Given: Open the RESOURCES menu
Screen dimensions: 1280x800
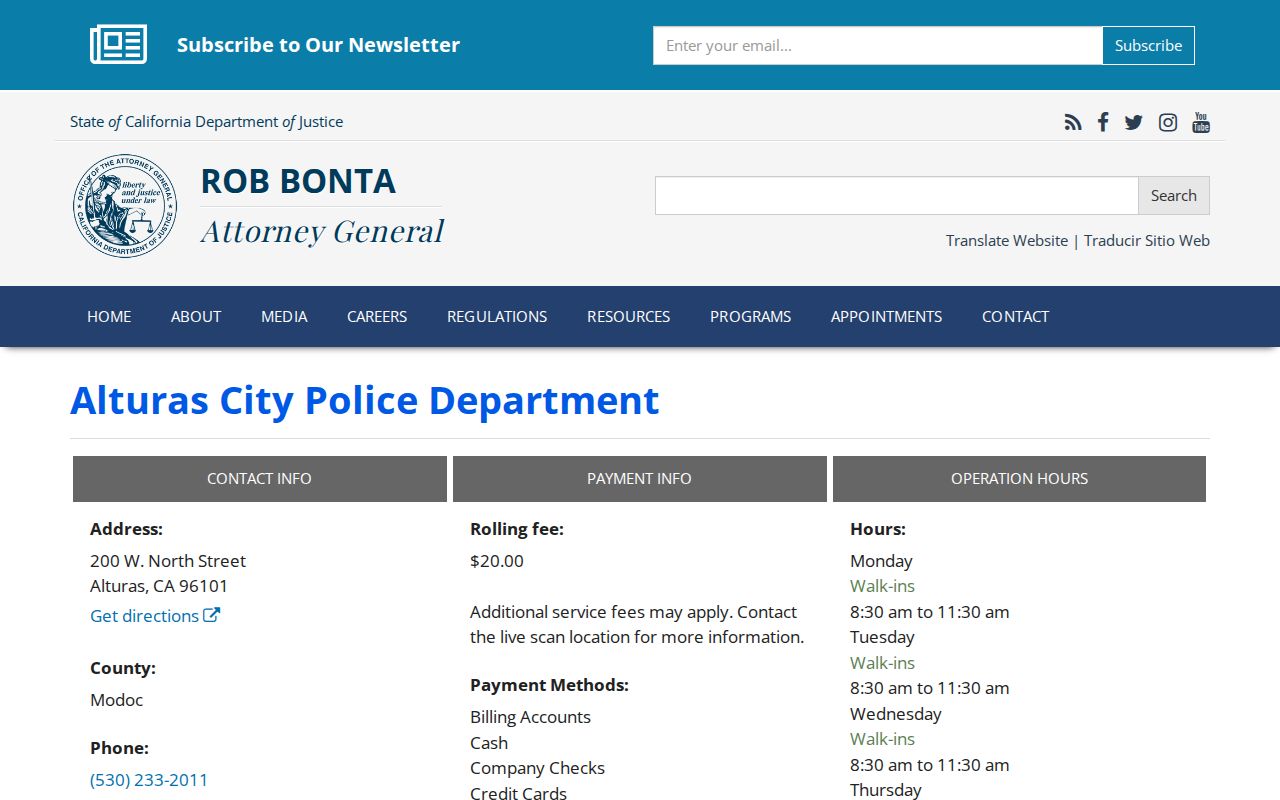Looking at the screenshot, I should coord(629,316).
